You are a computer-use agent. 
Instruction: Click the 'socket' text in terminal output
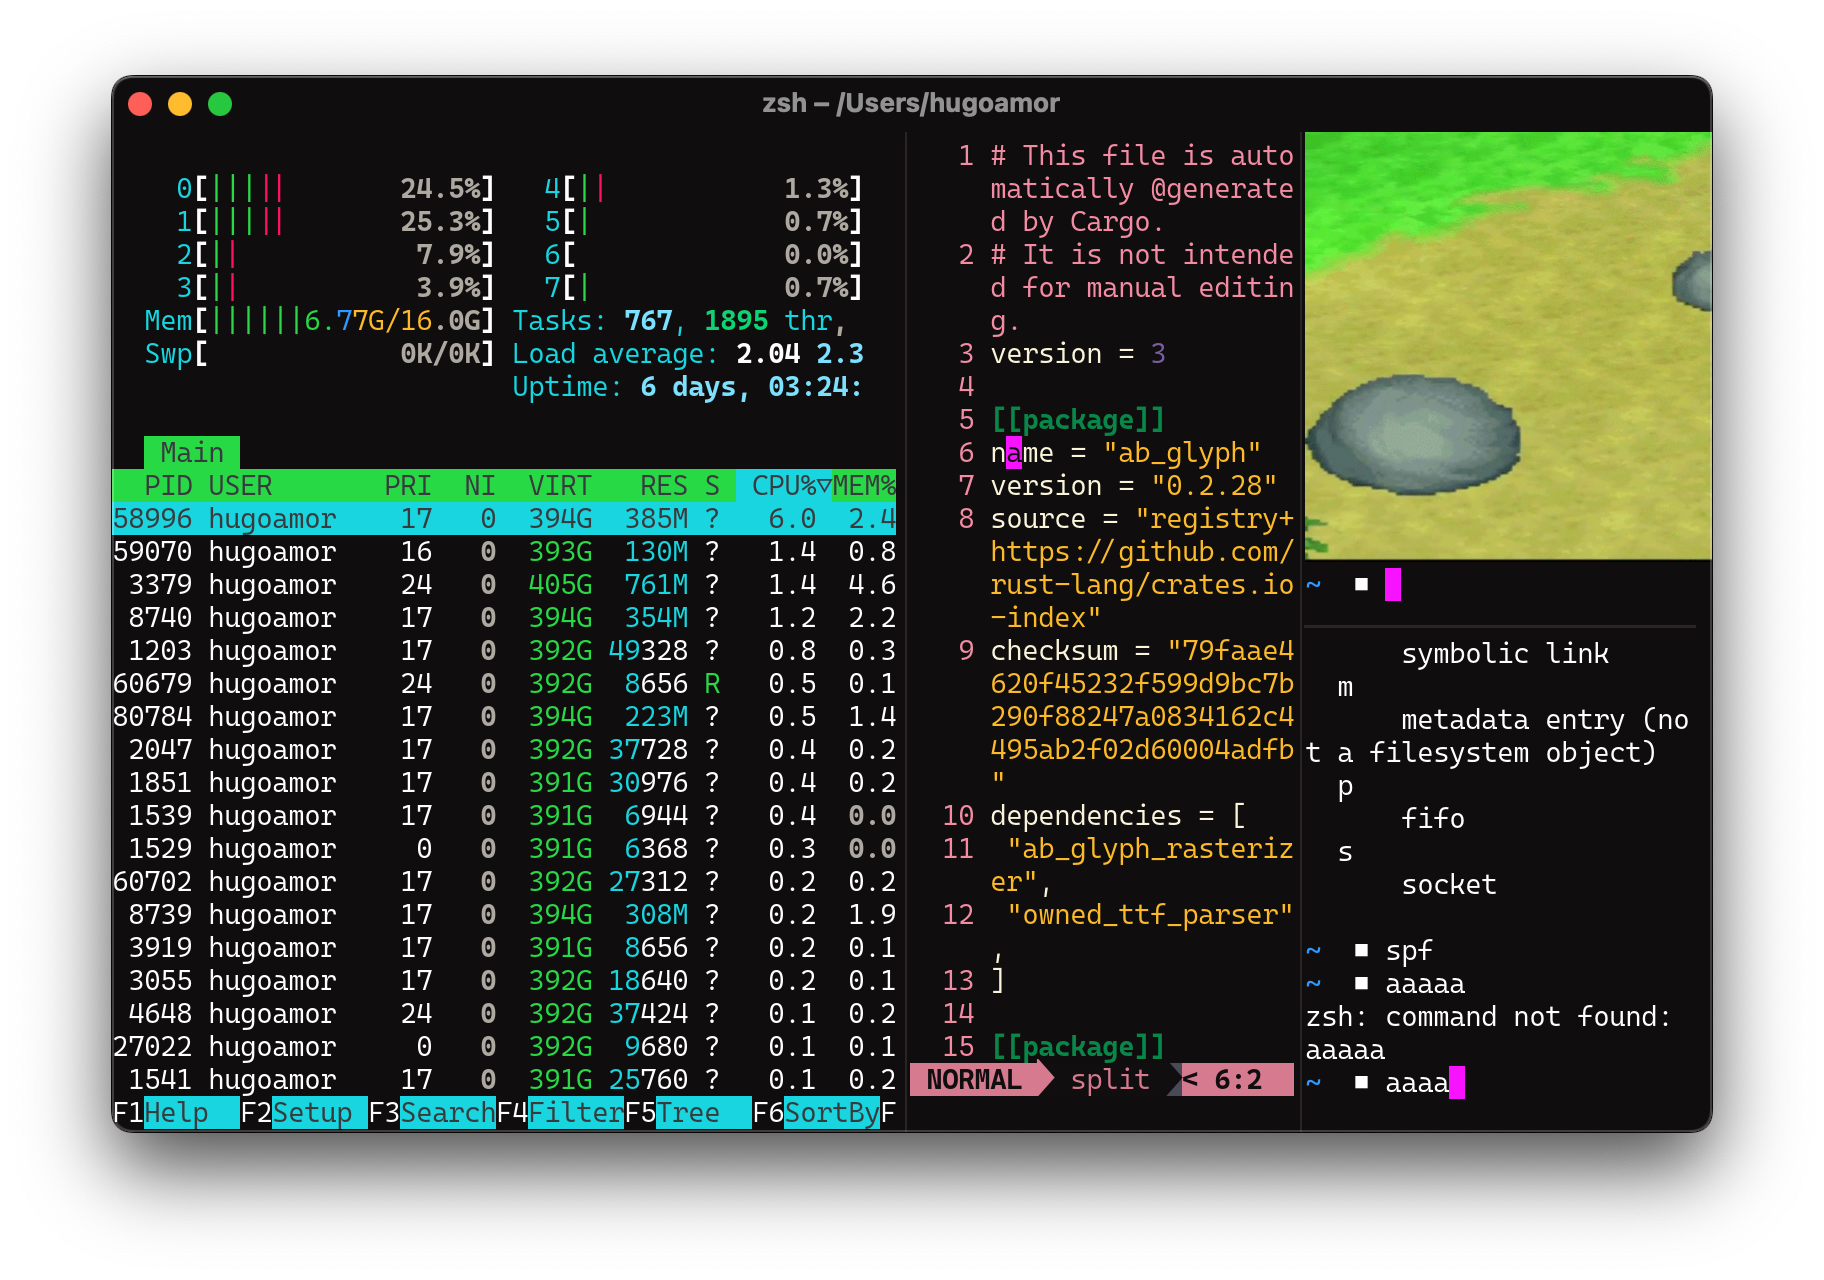point(1449,884)
